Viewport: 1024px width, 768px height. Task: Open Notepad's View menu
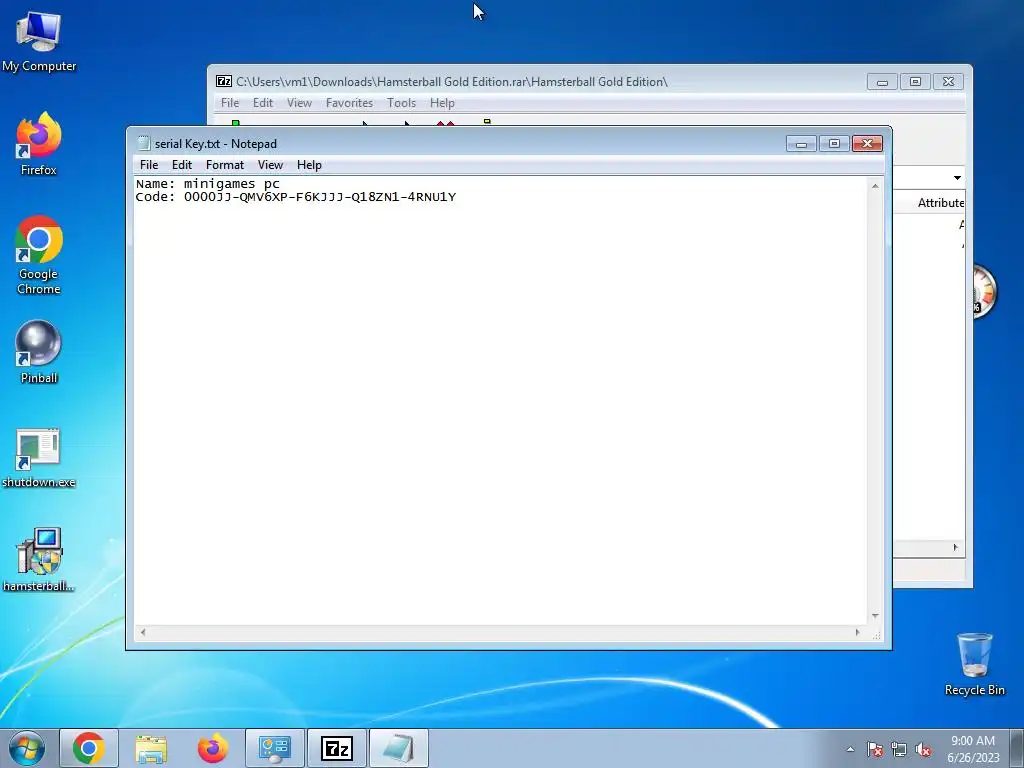270,165
